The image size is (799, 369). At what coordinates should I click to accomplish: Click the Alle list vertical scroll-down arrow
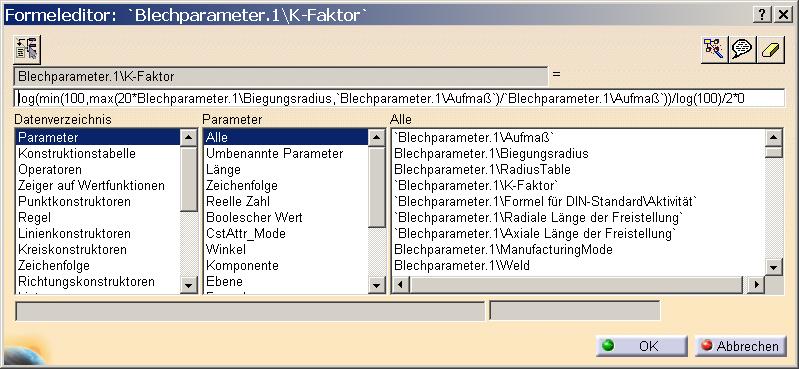774,267
